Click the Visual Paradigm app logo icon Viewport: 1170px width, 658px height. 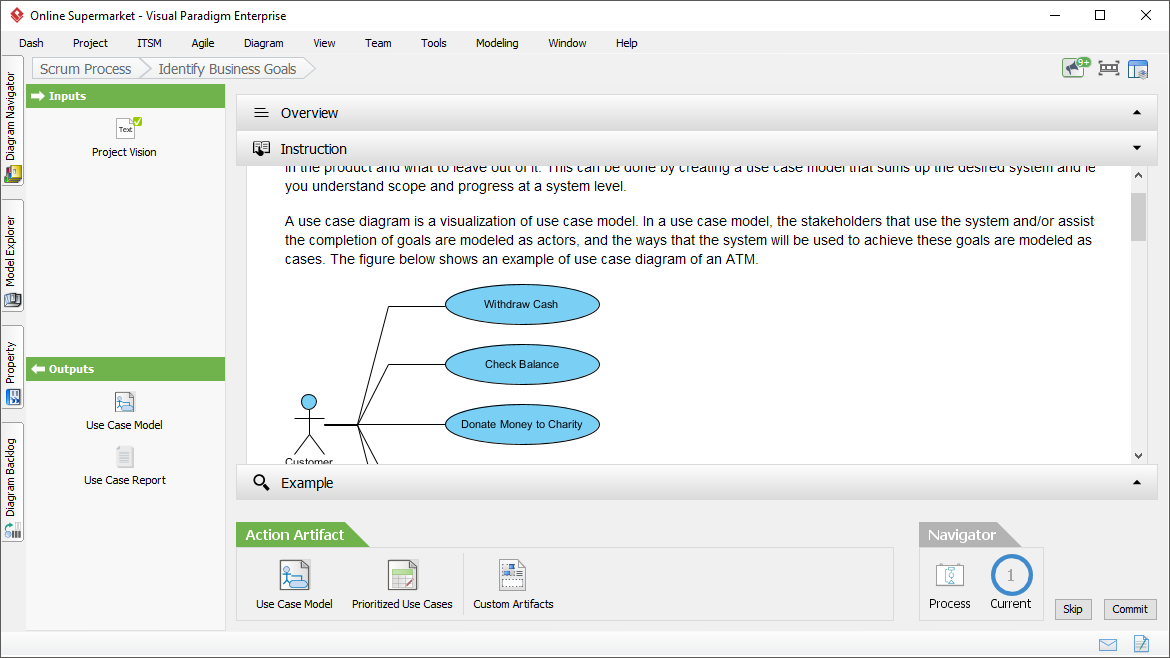coord(16,15)
